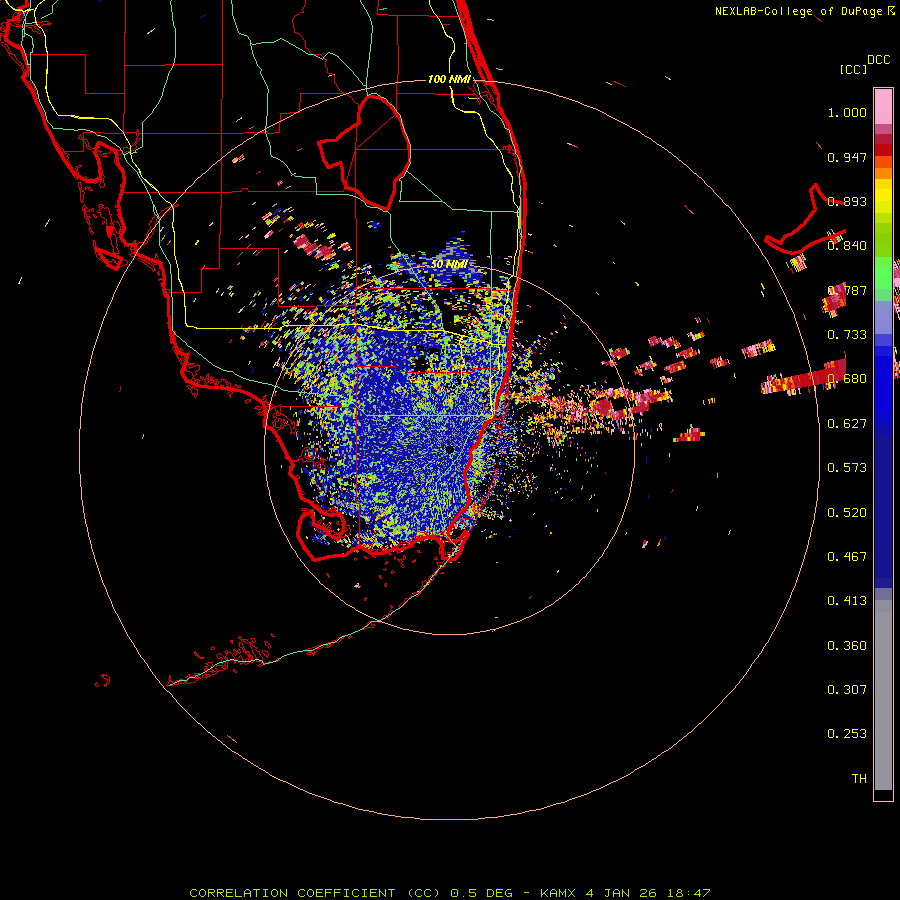Select the 0.360 color bar value

tap(847, 646)
